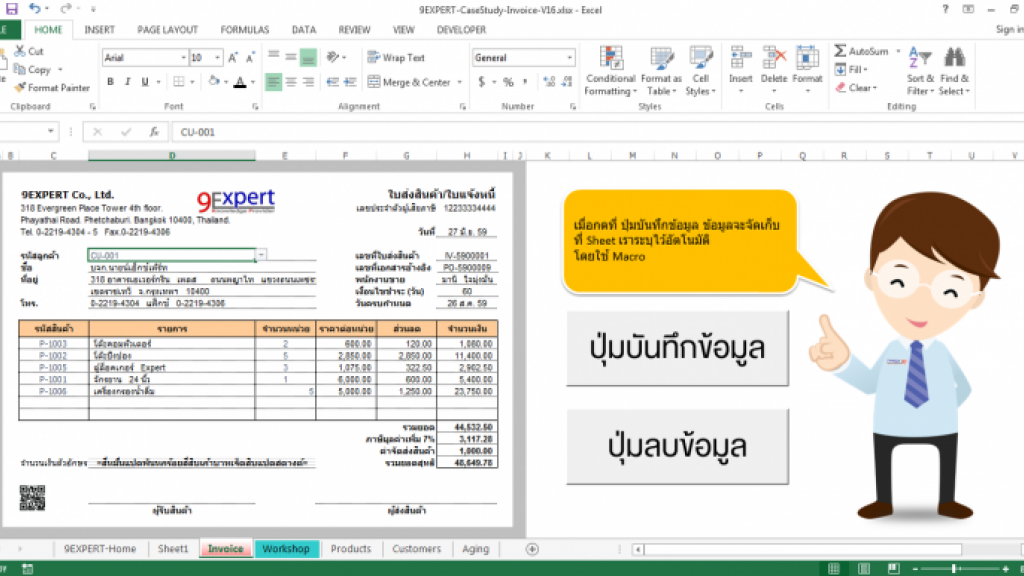
Task: Switch to the Customers sheet tab
Action: [417, 549]
